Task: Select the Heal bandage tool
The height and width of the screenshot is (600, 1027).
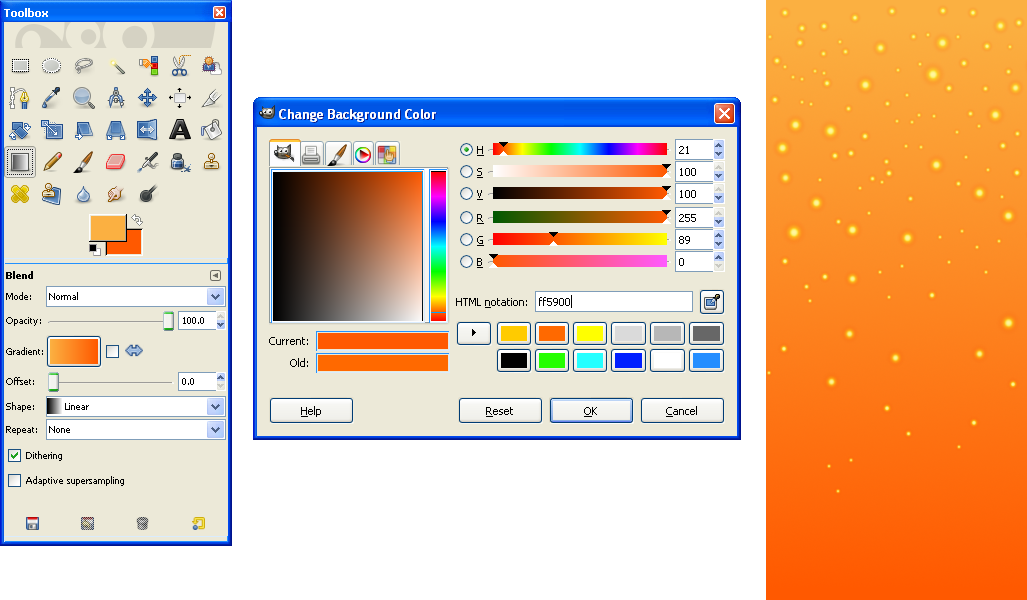Action: pos(20,194)
